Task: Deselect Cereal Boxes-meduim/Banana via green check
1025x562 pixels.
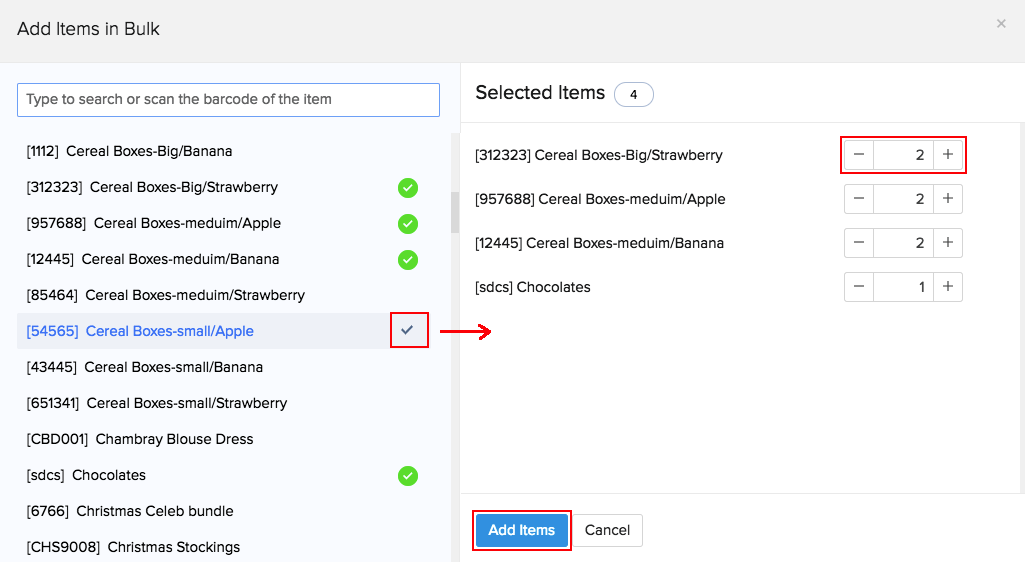Action: coord(408,260)
